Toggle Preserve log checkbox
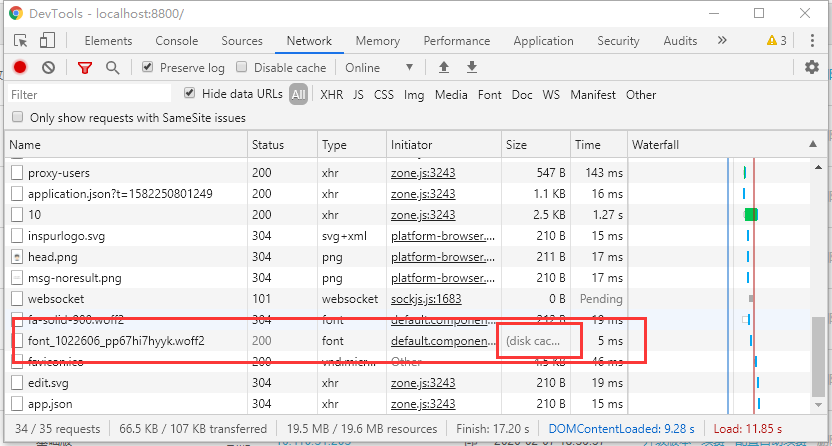Screen dimensions: 832x446 (x=148, y=67)
